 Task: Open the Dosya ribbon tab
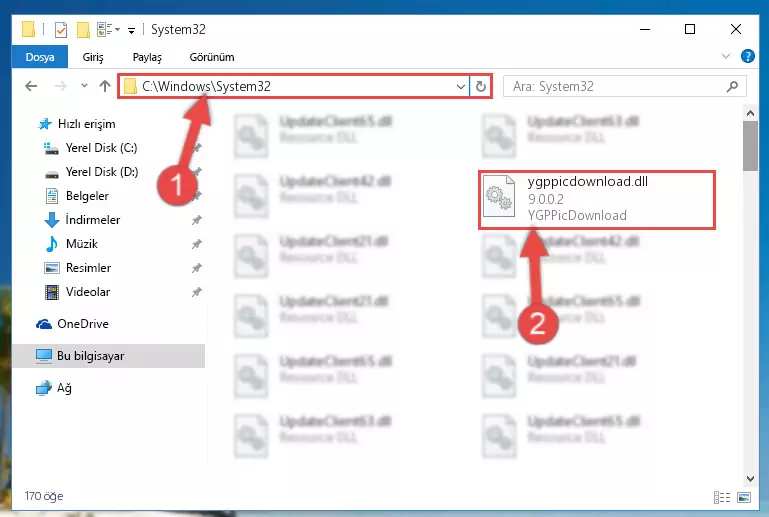(40, 57)
